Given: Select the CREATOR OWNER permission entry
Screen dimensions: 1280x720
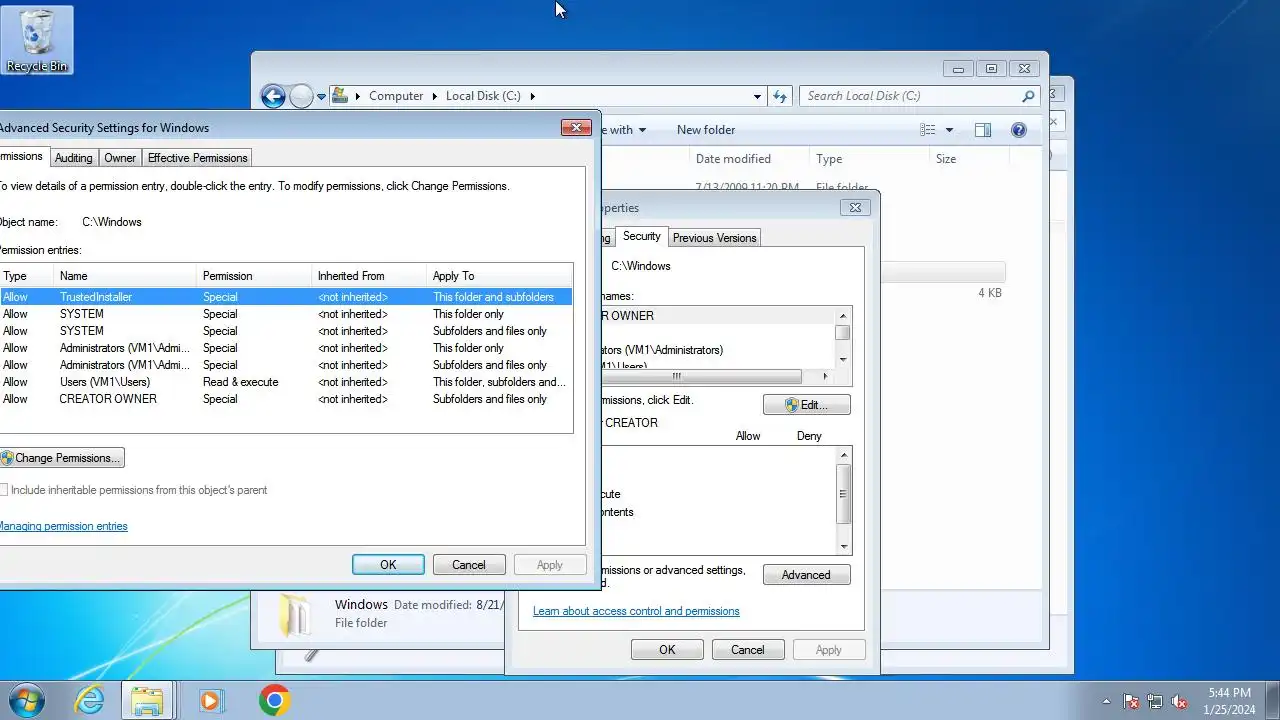Looking at the screenshot, I should [285, 399].
